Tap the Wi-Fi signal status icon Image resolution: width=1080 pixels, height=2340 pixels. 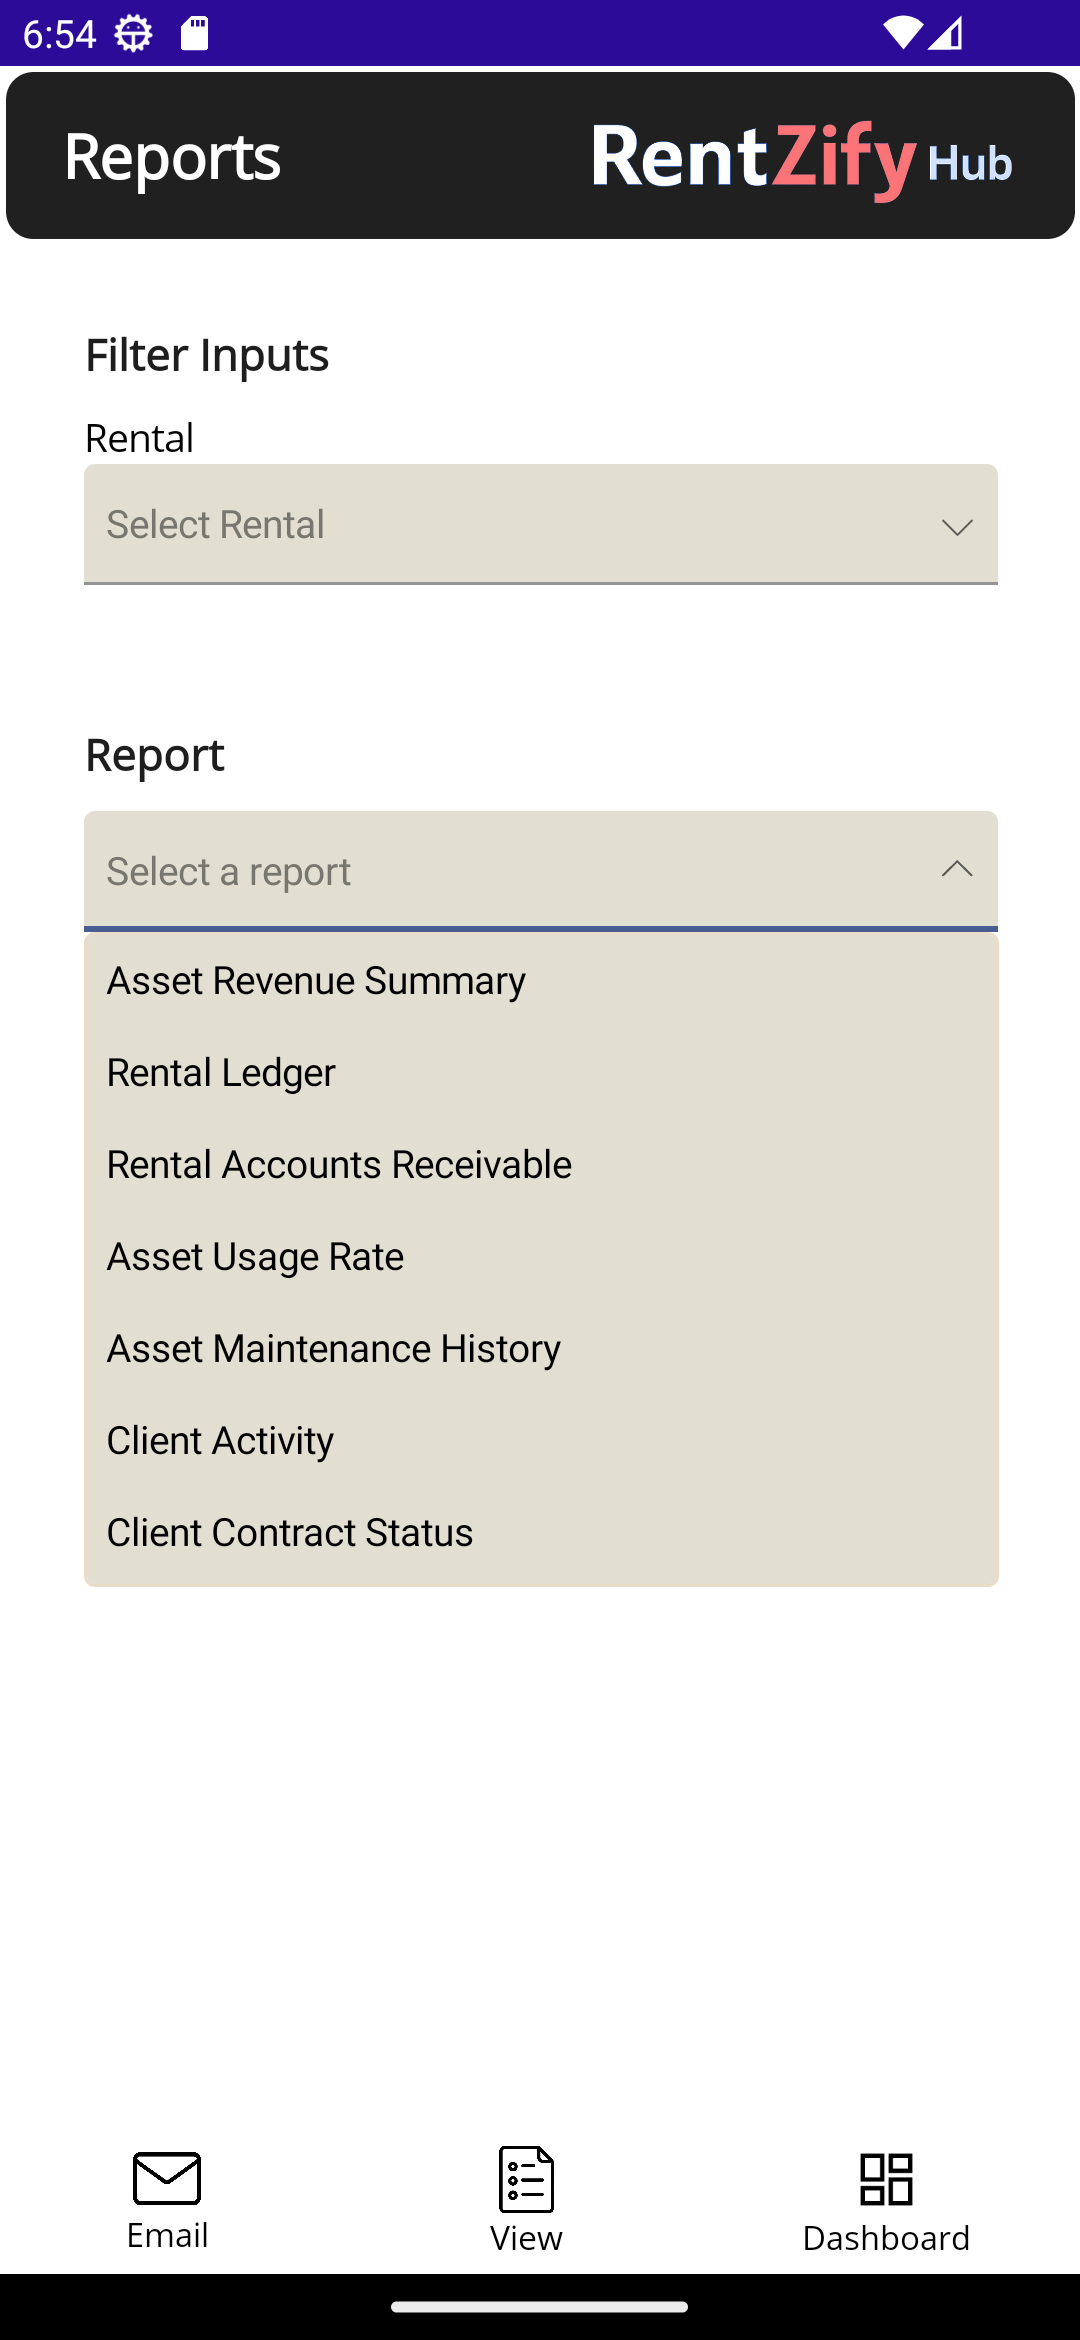pos(901,34)
